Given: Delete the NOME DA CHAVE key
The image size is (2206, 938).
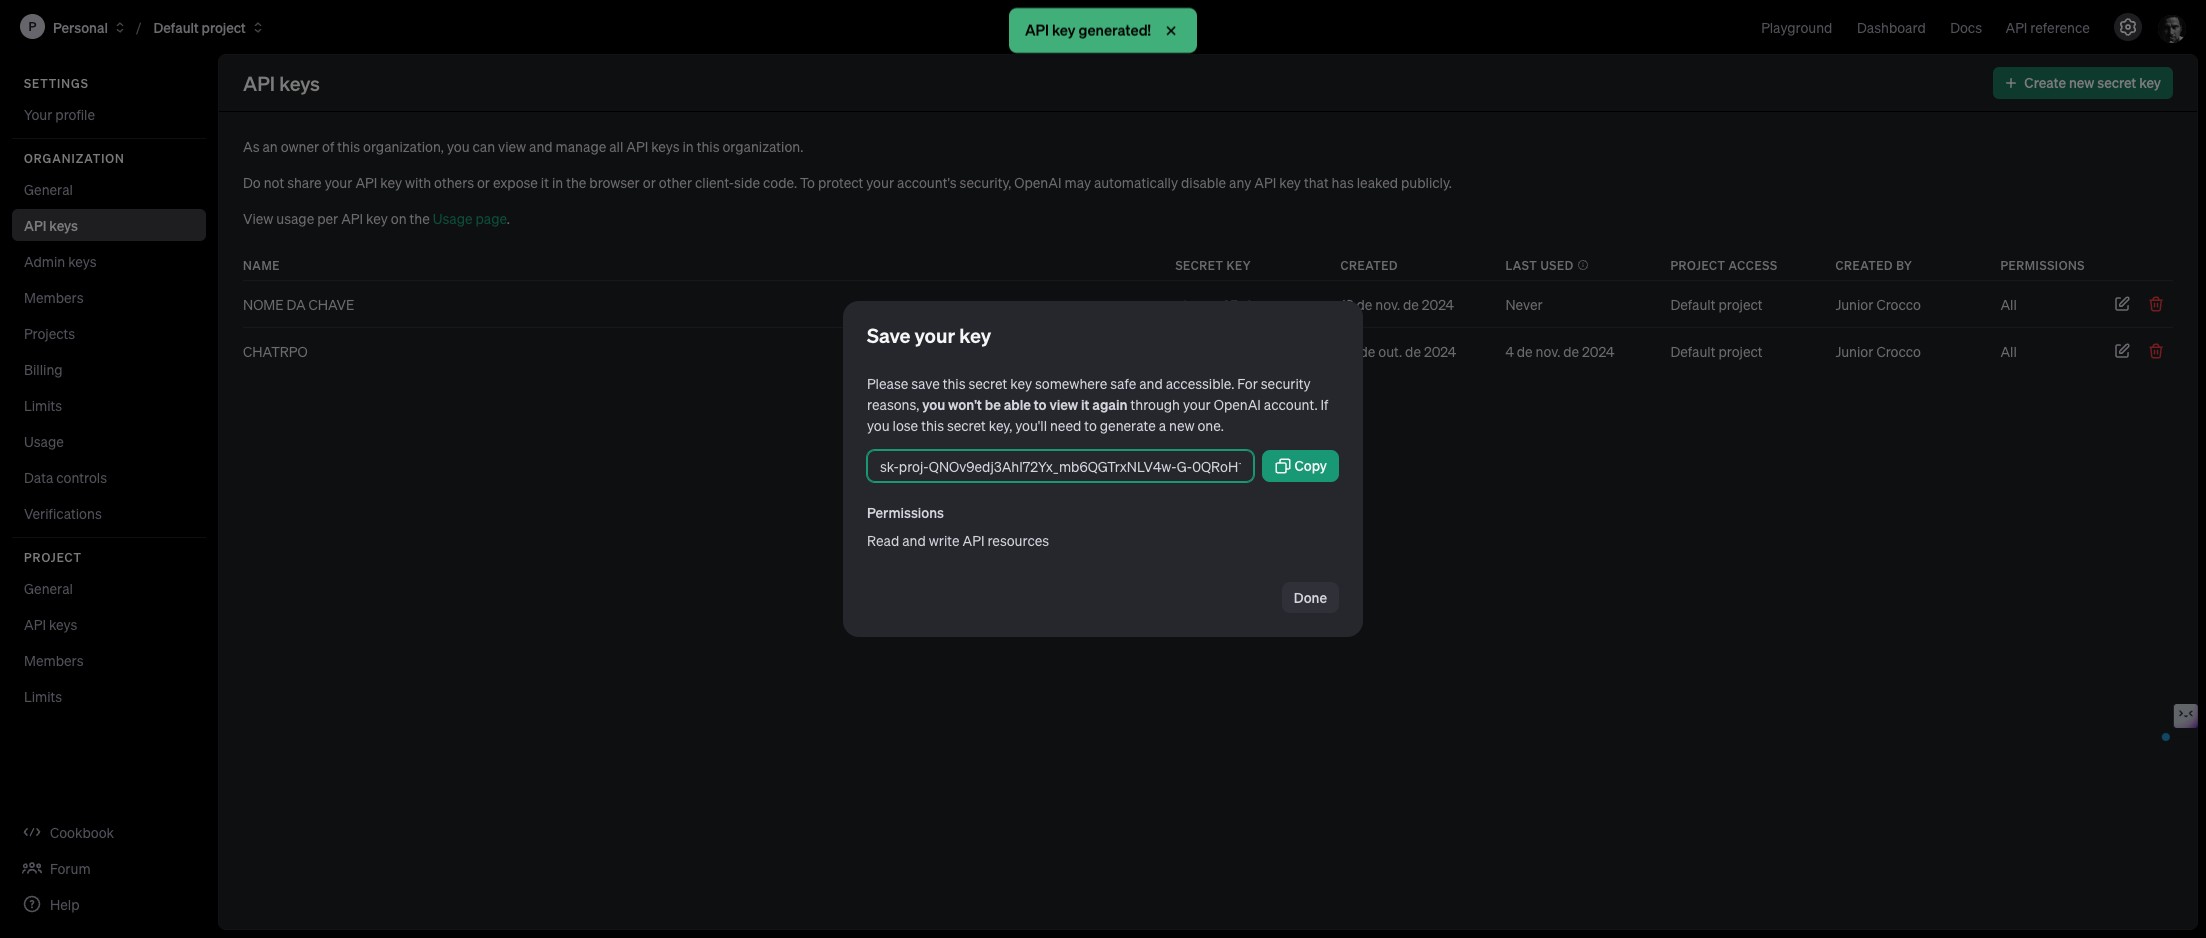Looking at the screenshot, I should coord(2156,304).
